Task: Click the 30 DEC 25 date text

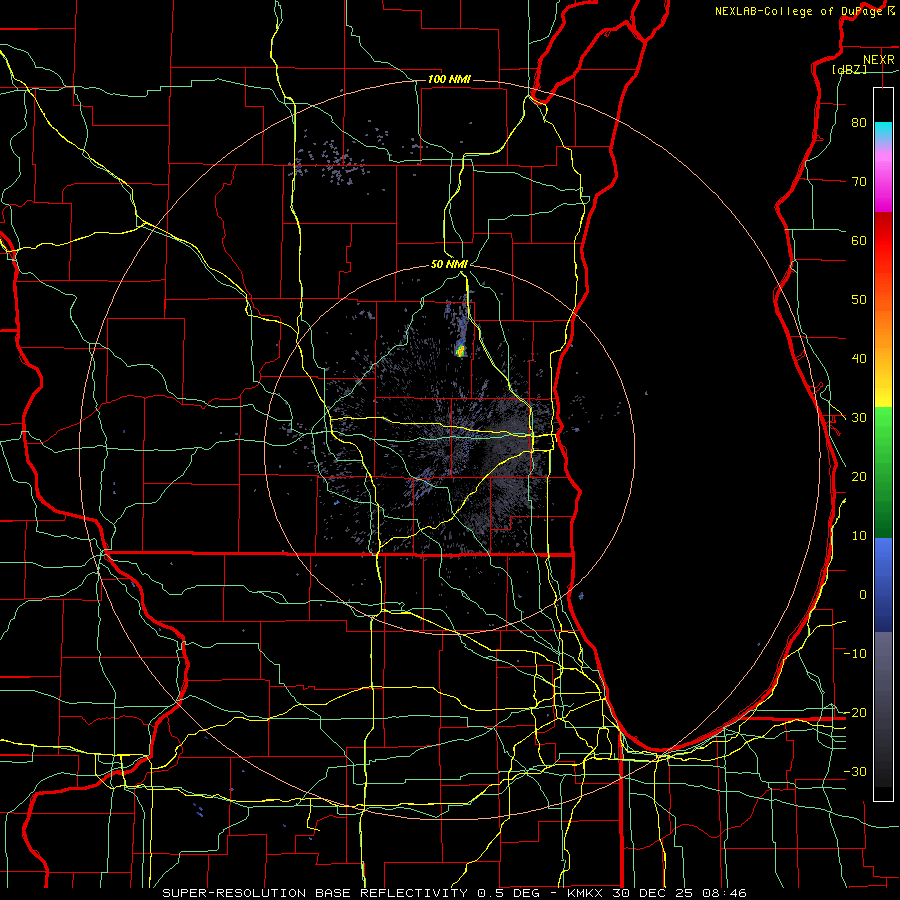Action: 653,893
